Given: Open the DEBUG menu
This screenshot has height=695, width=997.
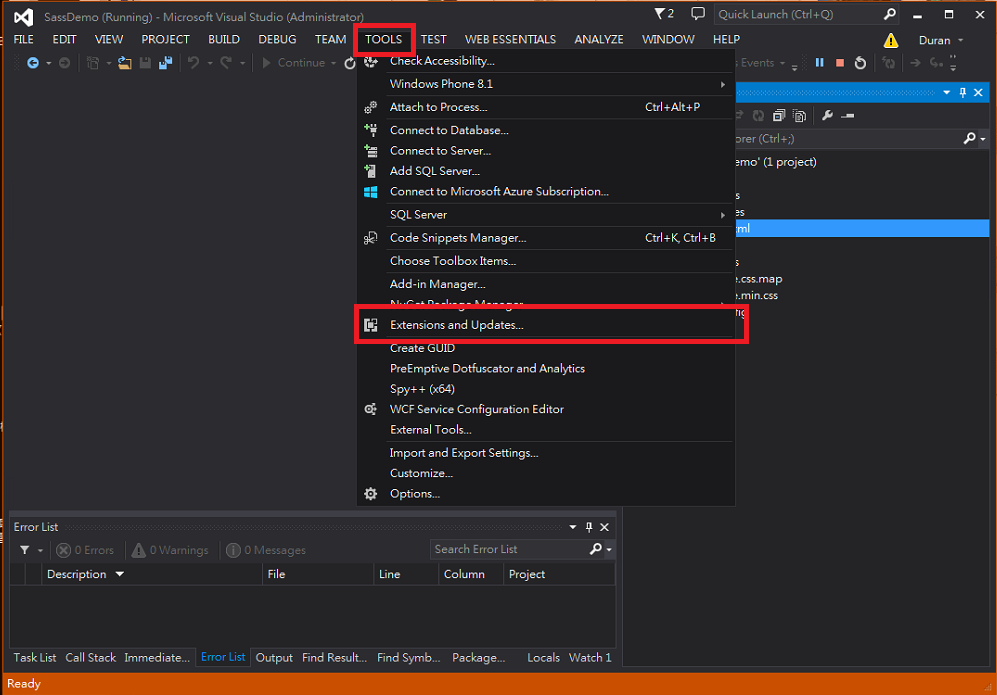Looking at the screenshot, I should point(277,39).
